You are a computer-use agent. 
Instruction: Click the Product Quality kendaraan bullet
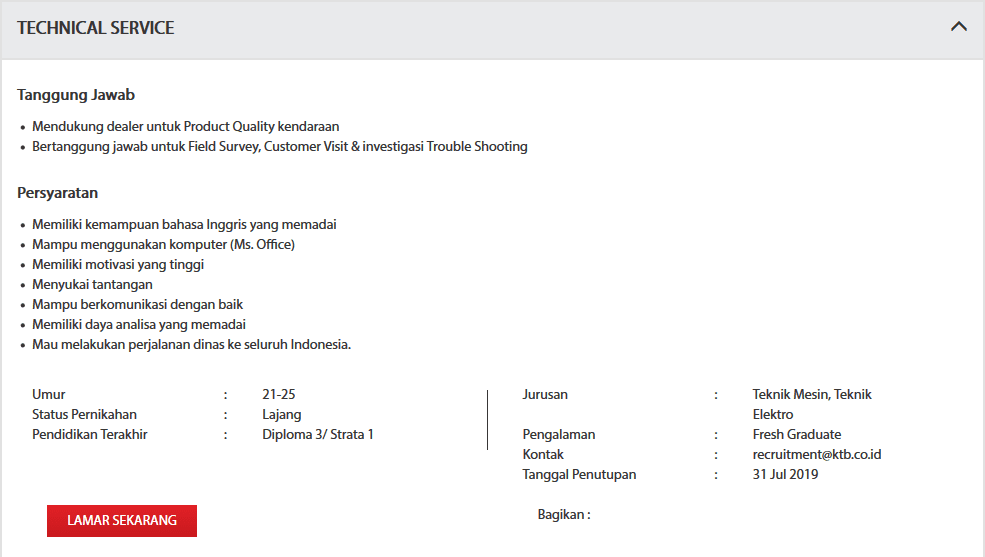tap(185, 127)
